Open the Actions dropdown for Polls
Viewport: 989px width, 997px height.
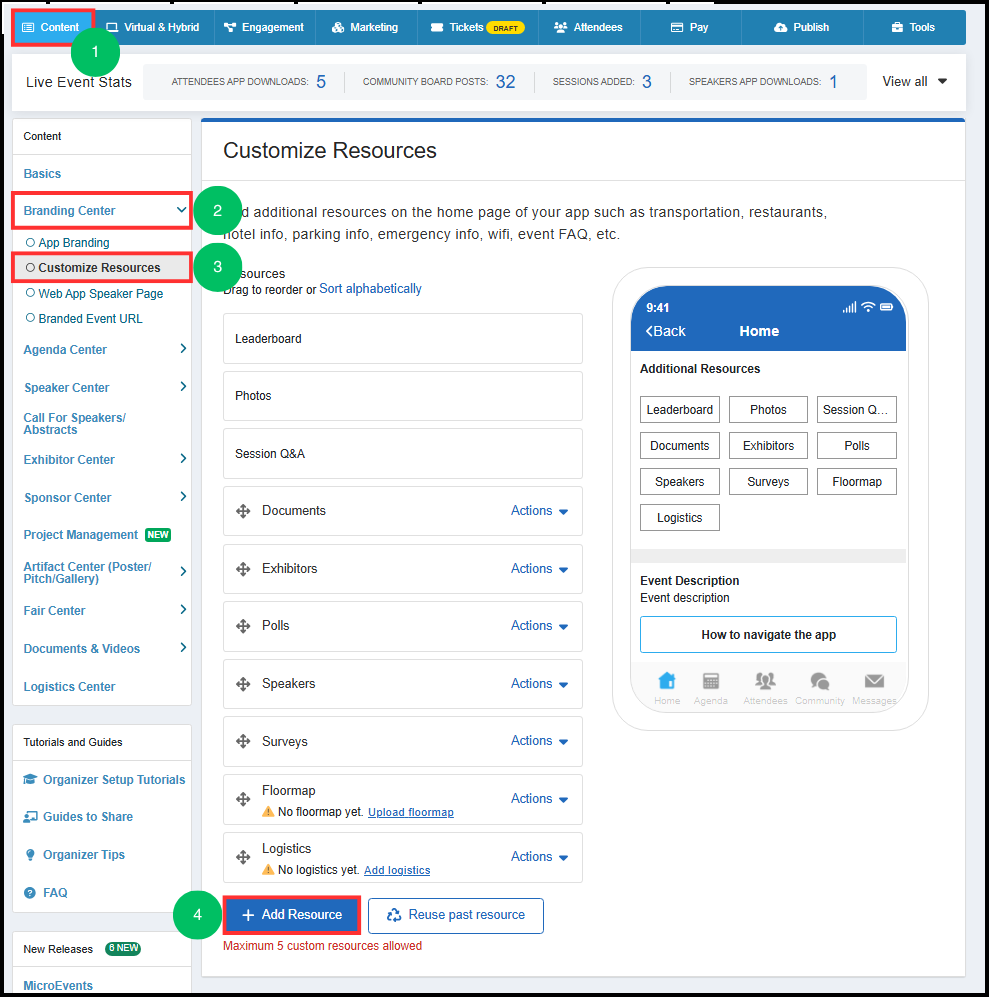pyautogui.click(x=539, y=626)
